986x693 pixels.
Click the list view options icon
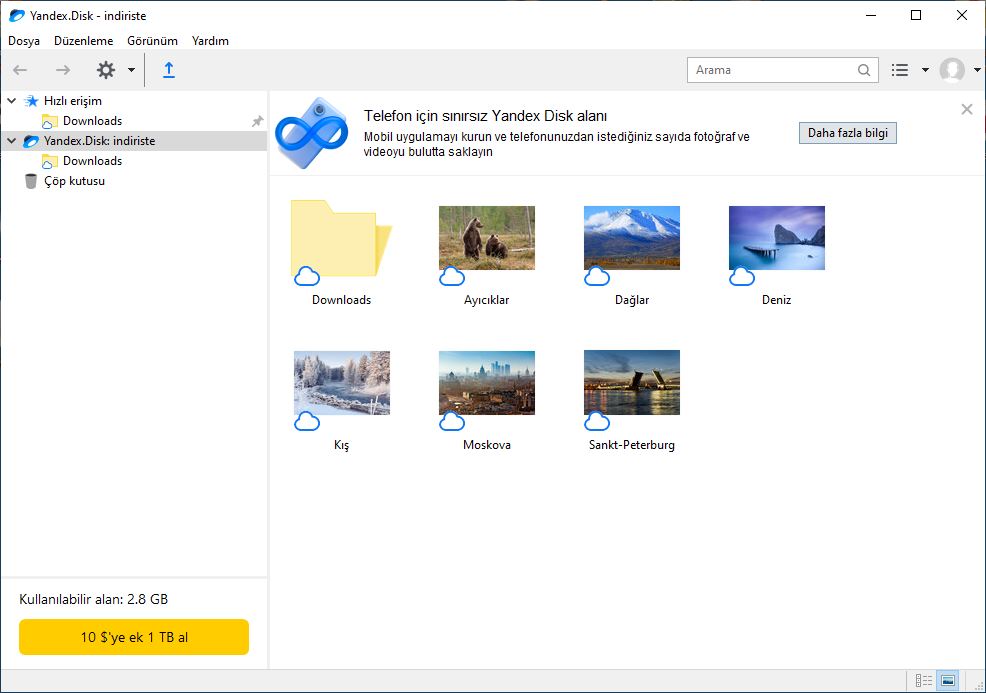pos(900,70)
